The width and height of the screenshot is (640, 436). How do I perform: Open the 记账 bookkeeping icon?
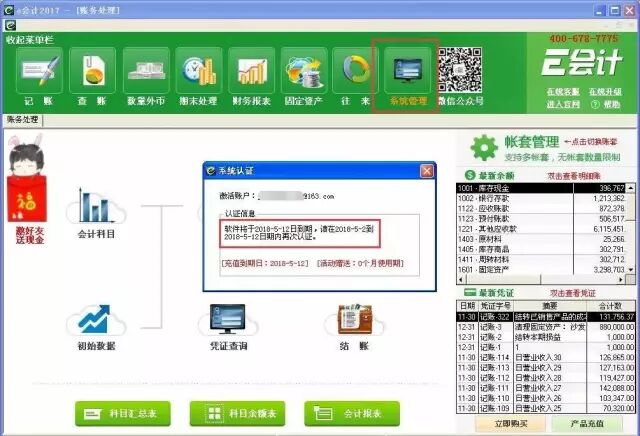coord(39,71)
